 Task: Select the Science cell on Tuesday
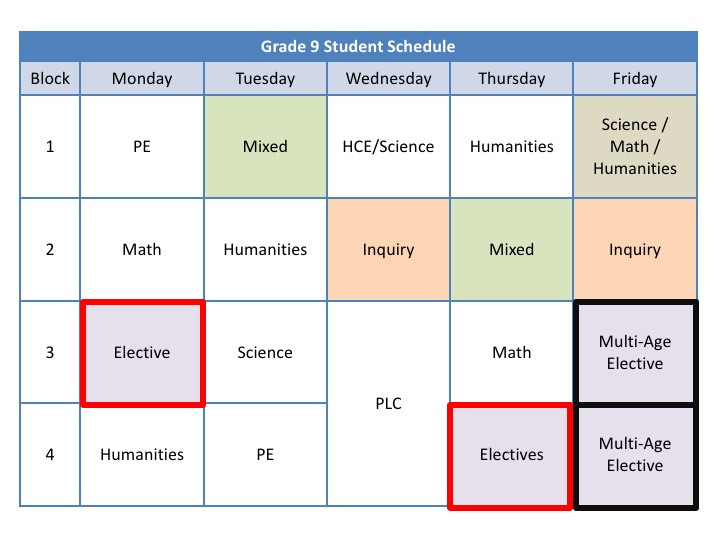(265, 353)
